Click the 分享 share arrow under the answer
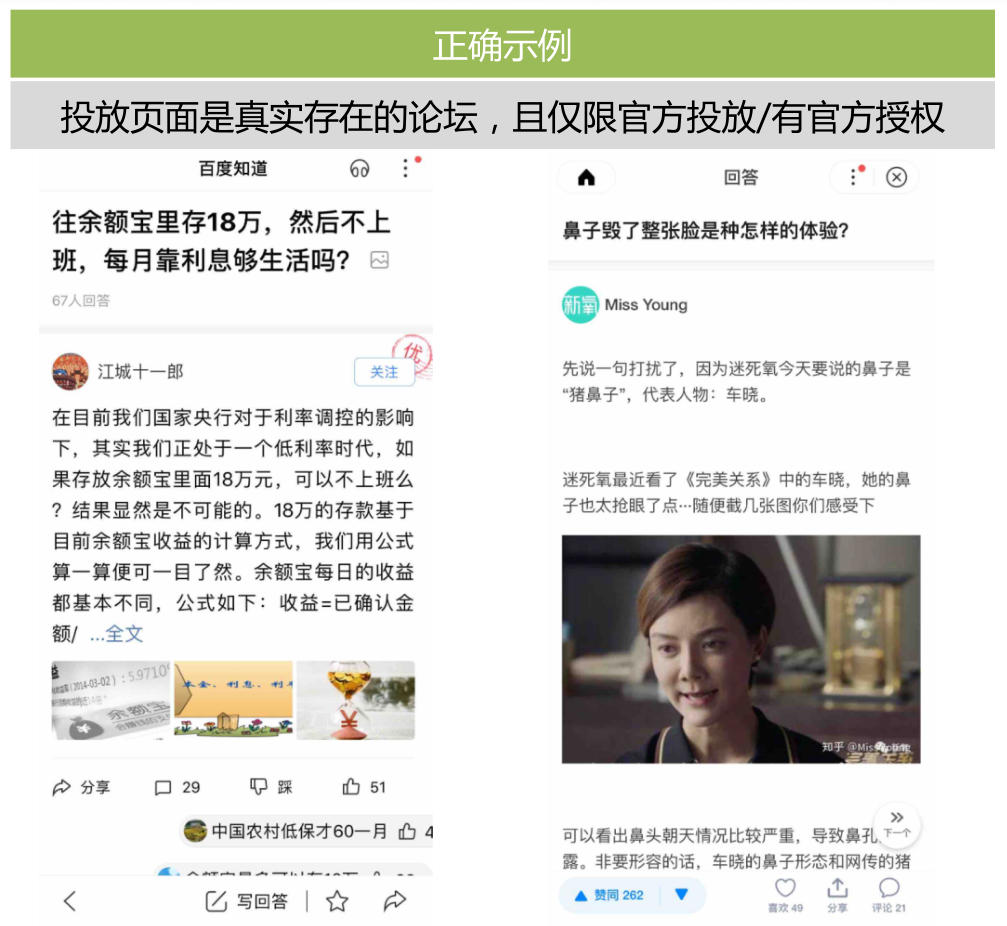The image size is (1007, 926). 62,787
